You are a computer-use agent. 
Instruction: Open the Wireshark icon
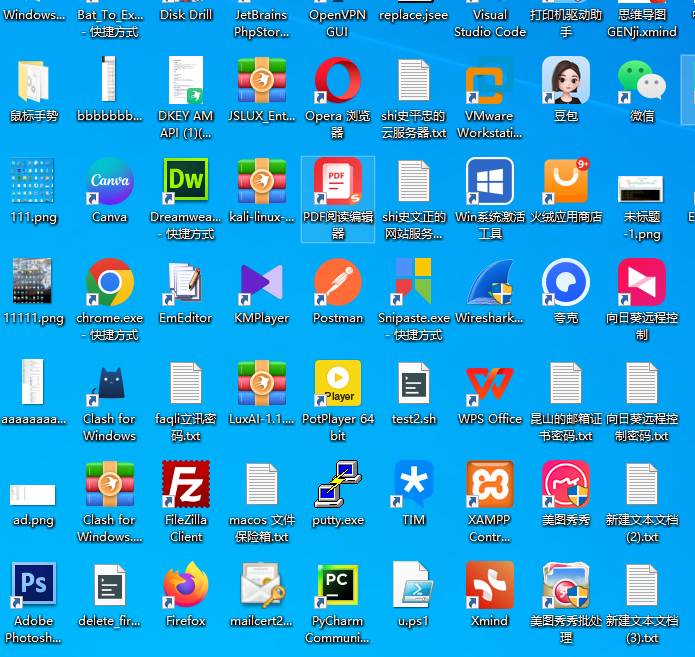[x=490, y=282]
